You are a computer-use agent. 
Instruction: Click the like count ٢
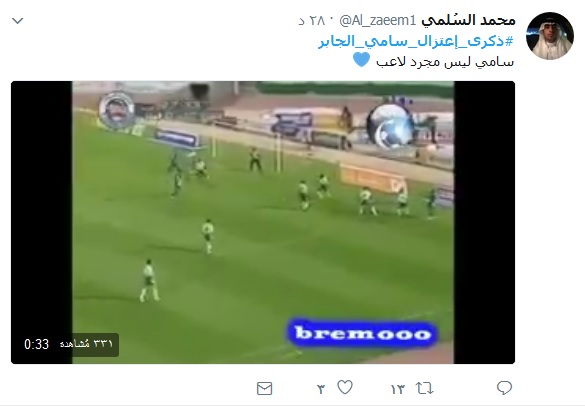(321, 389)
